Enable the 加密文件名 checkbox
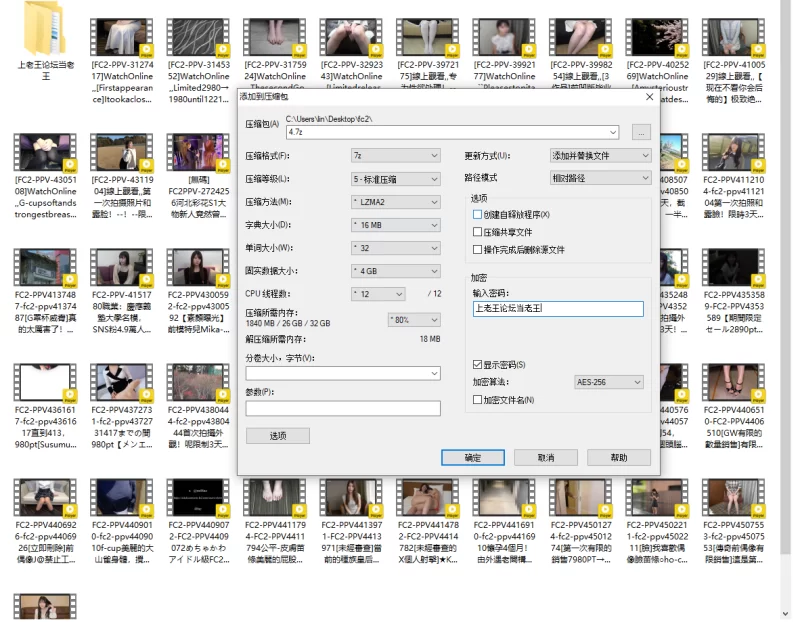800x622 pixels. (477, 400)
